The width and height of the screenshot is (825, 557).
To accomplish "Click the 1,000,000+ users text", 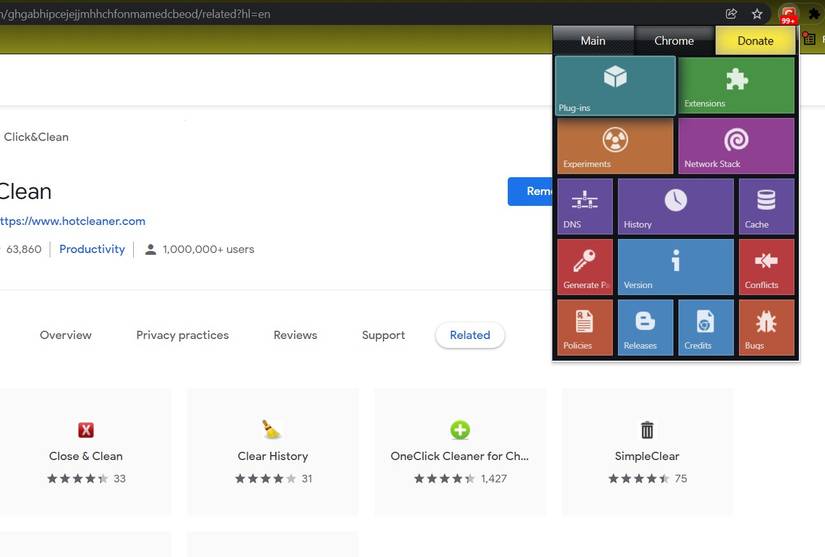I will coord(208,249).
